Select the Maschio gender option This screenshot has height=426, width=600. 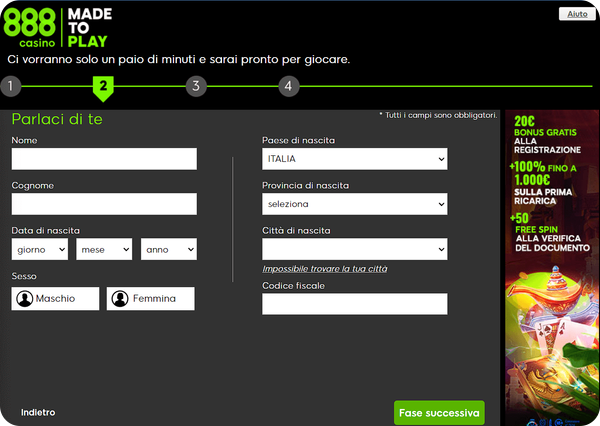55,299
